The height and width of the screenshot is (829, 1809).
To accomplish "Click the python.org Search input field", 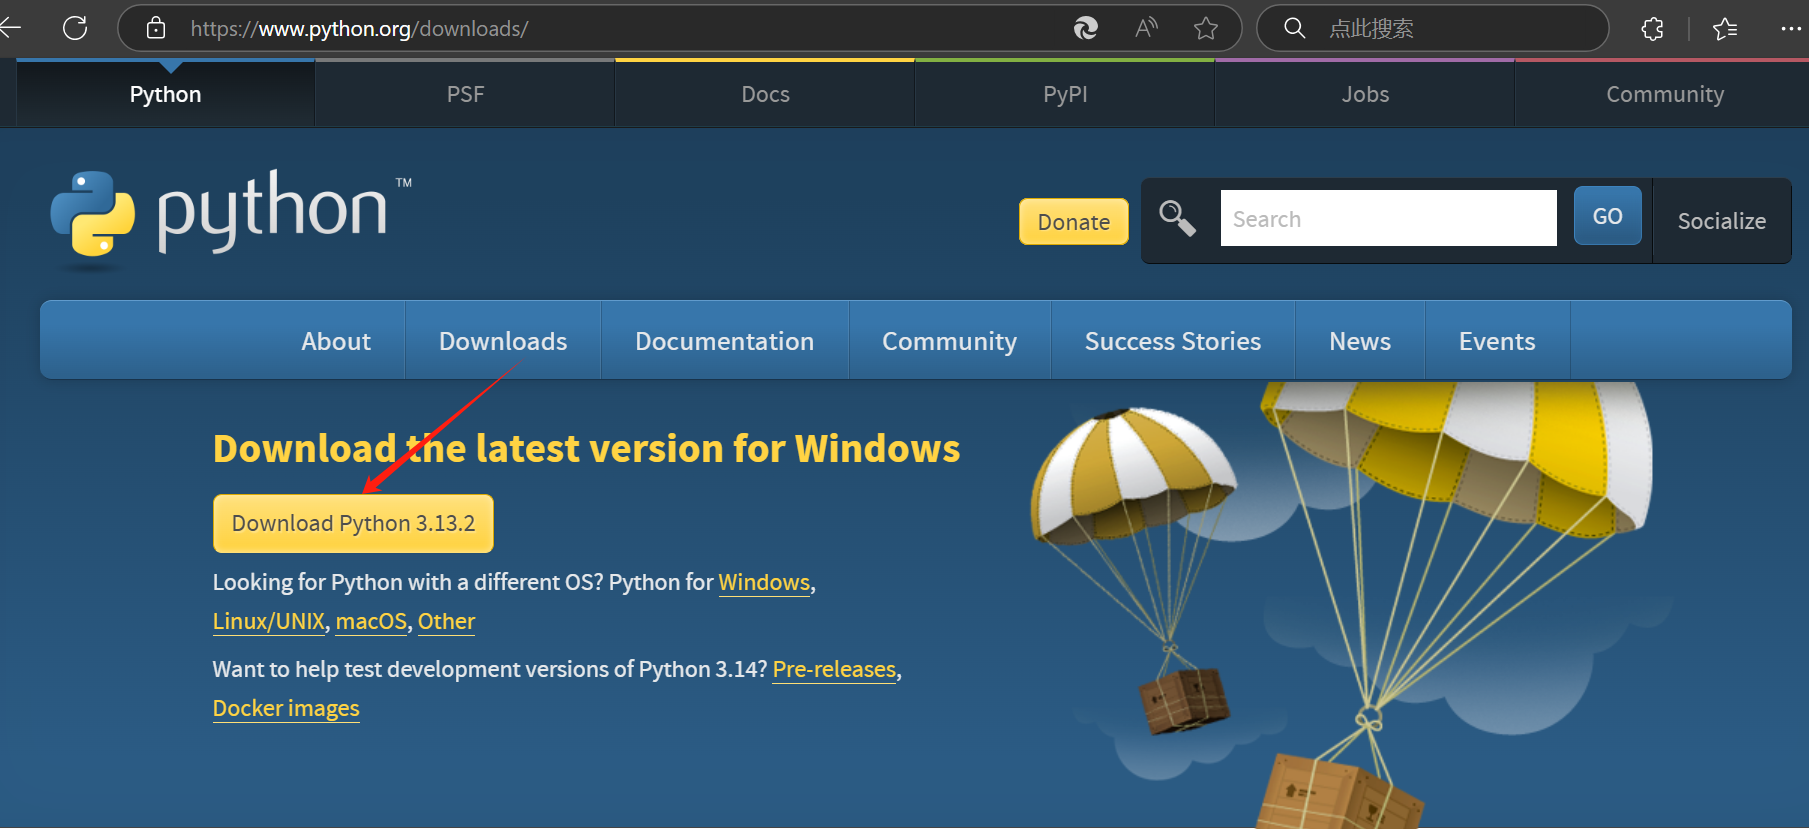I will pyautogui.click(x=1388, y=218).
